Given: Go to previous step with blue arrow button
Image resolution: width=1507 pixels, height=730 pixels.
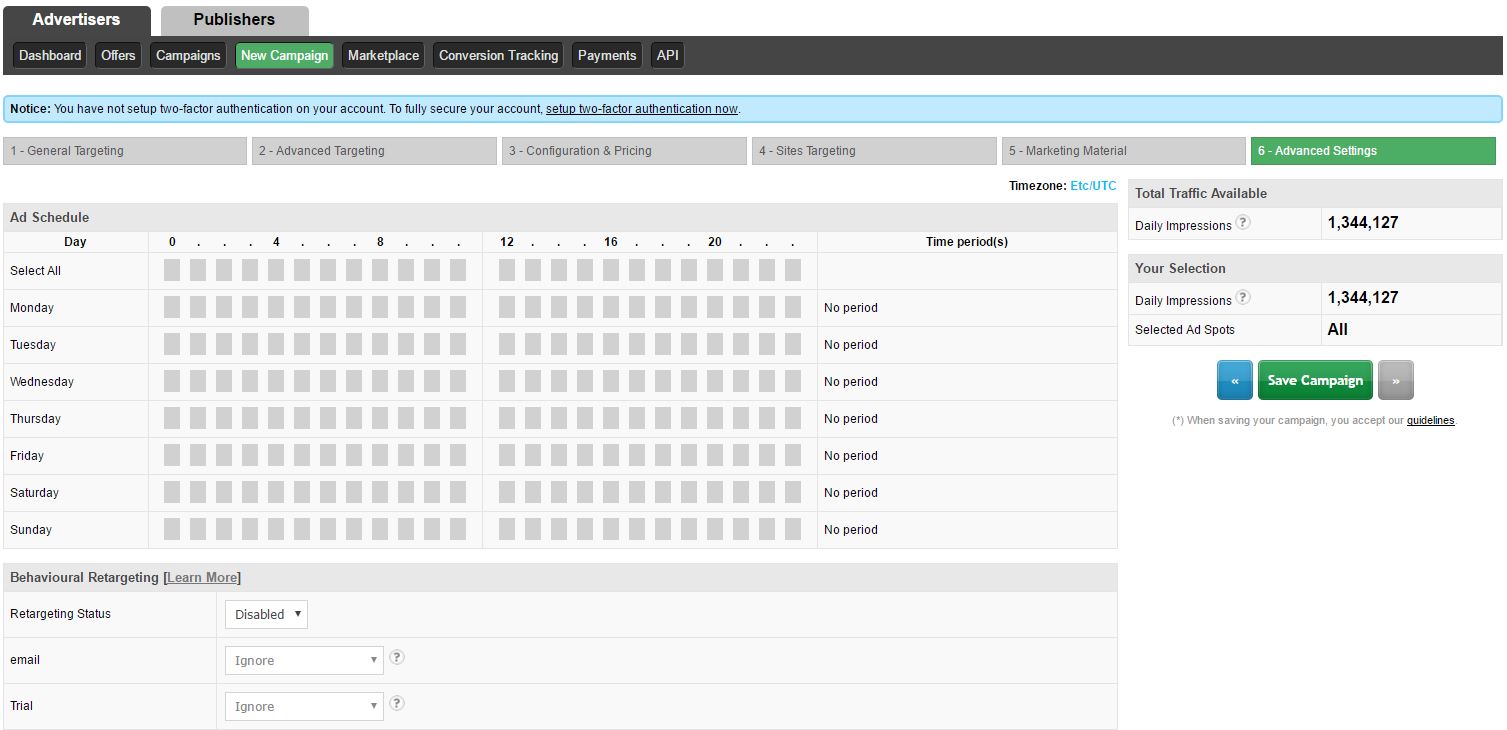Looking at the screenshot, I should coord(1234,380).
